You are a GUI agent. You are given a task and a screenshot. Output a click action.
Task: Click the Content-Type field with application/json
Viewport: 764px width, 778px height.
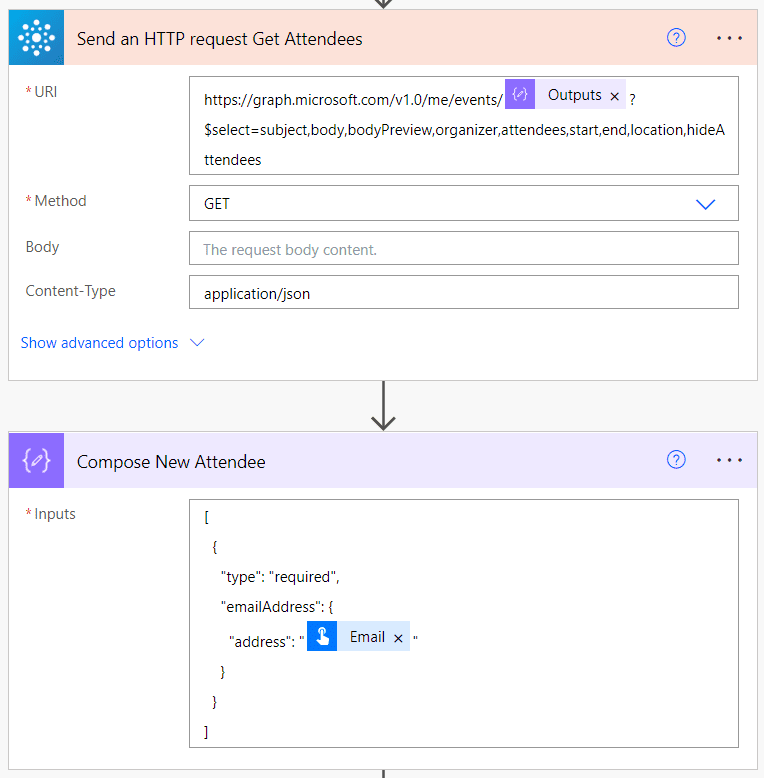tap(463, 294)
